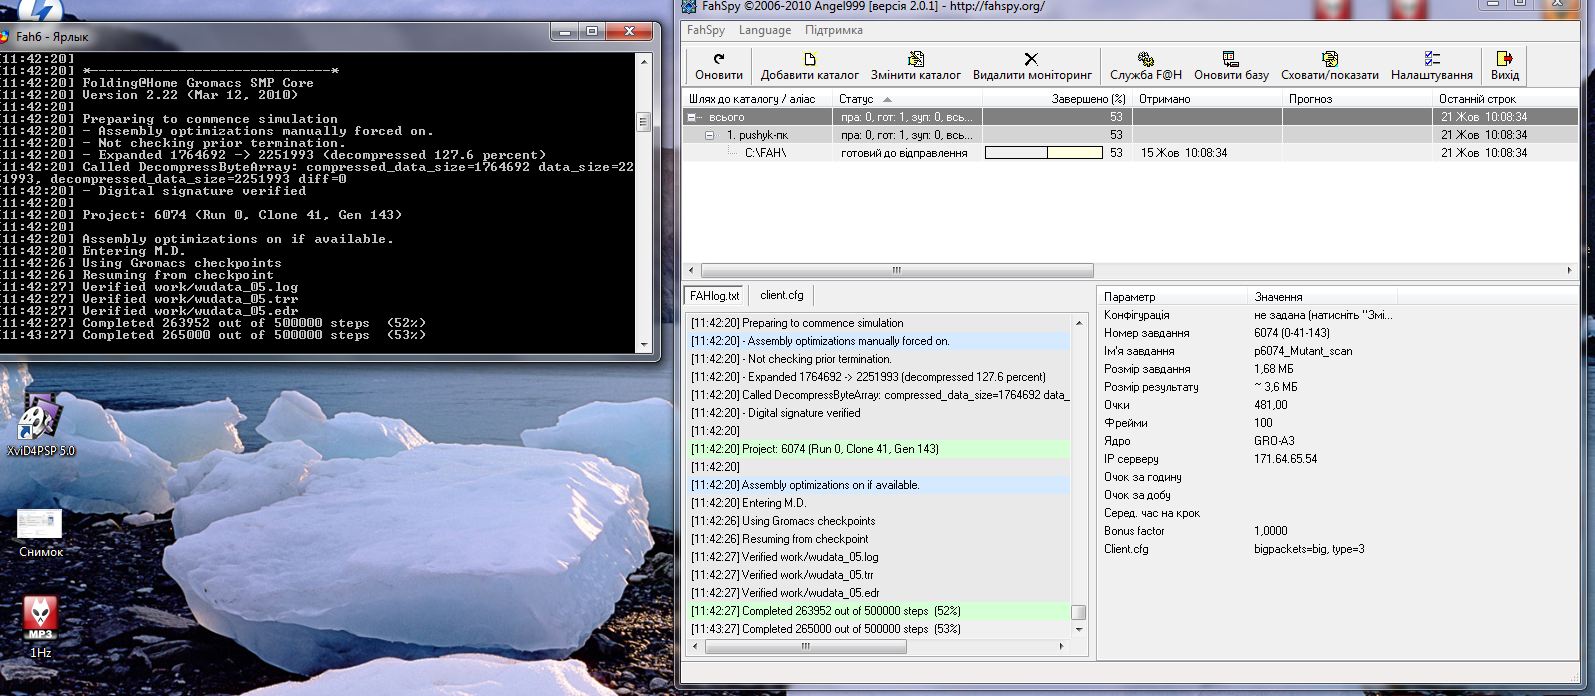
Task: Click the FahSpy title bar icon
Action: pos(688,6)
